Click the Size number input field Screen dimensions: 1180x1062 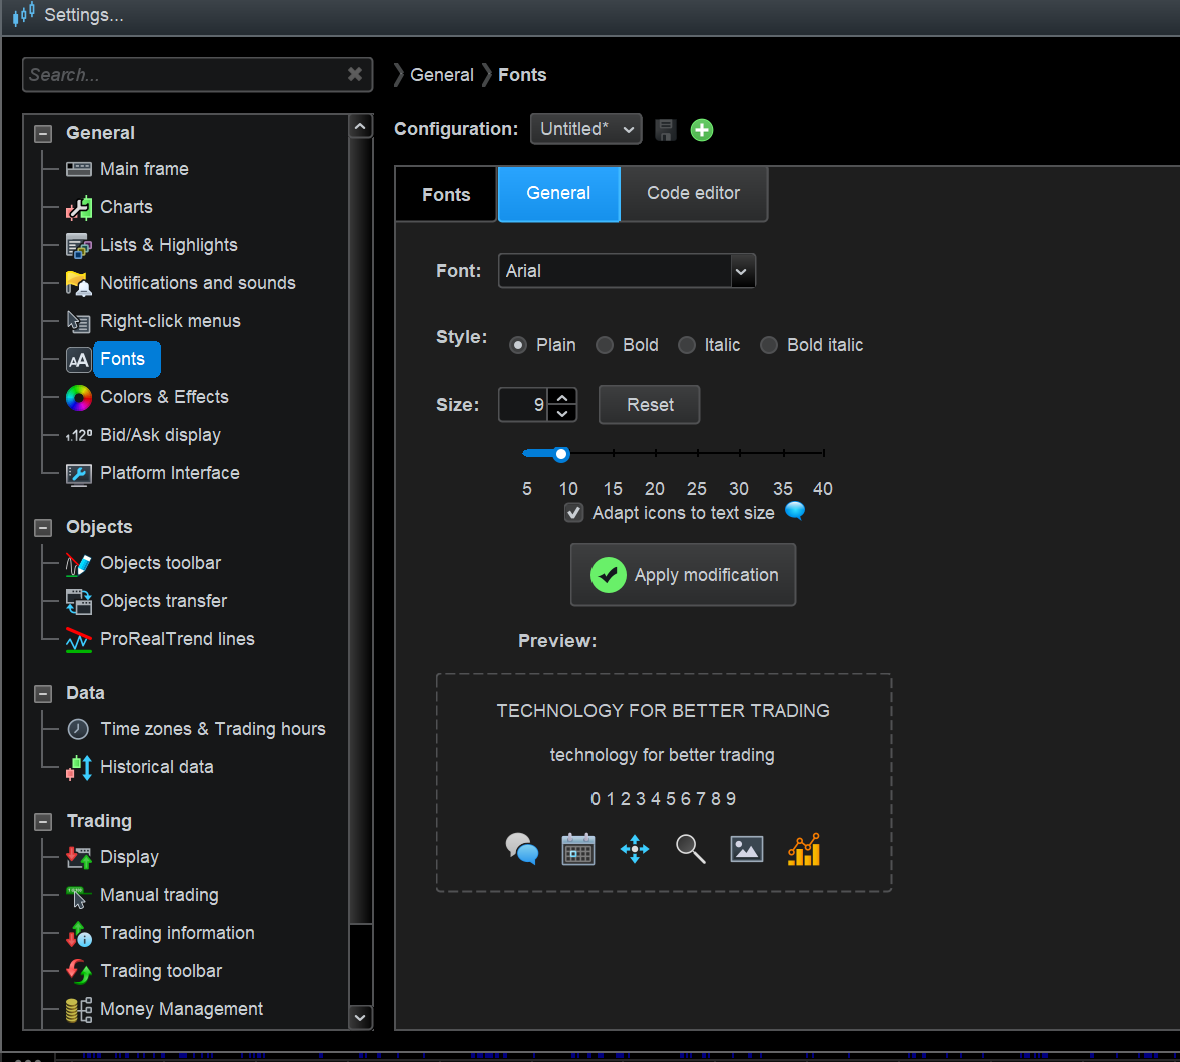coord(523,405)
